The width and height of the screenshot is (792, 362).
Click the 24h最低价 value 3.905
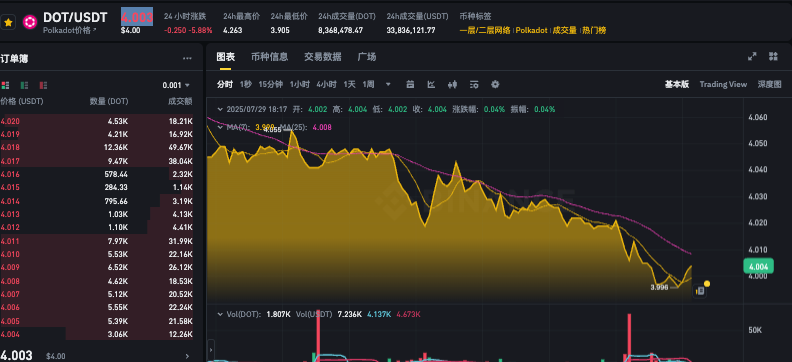[x=280, y=30]
